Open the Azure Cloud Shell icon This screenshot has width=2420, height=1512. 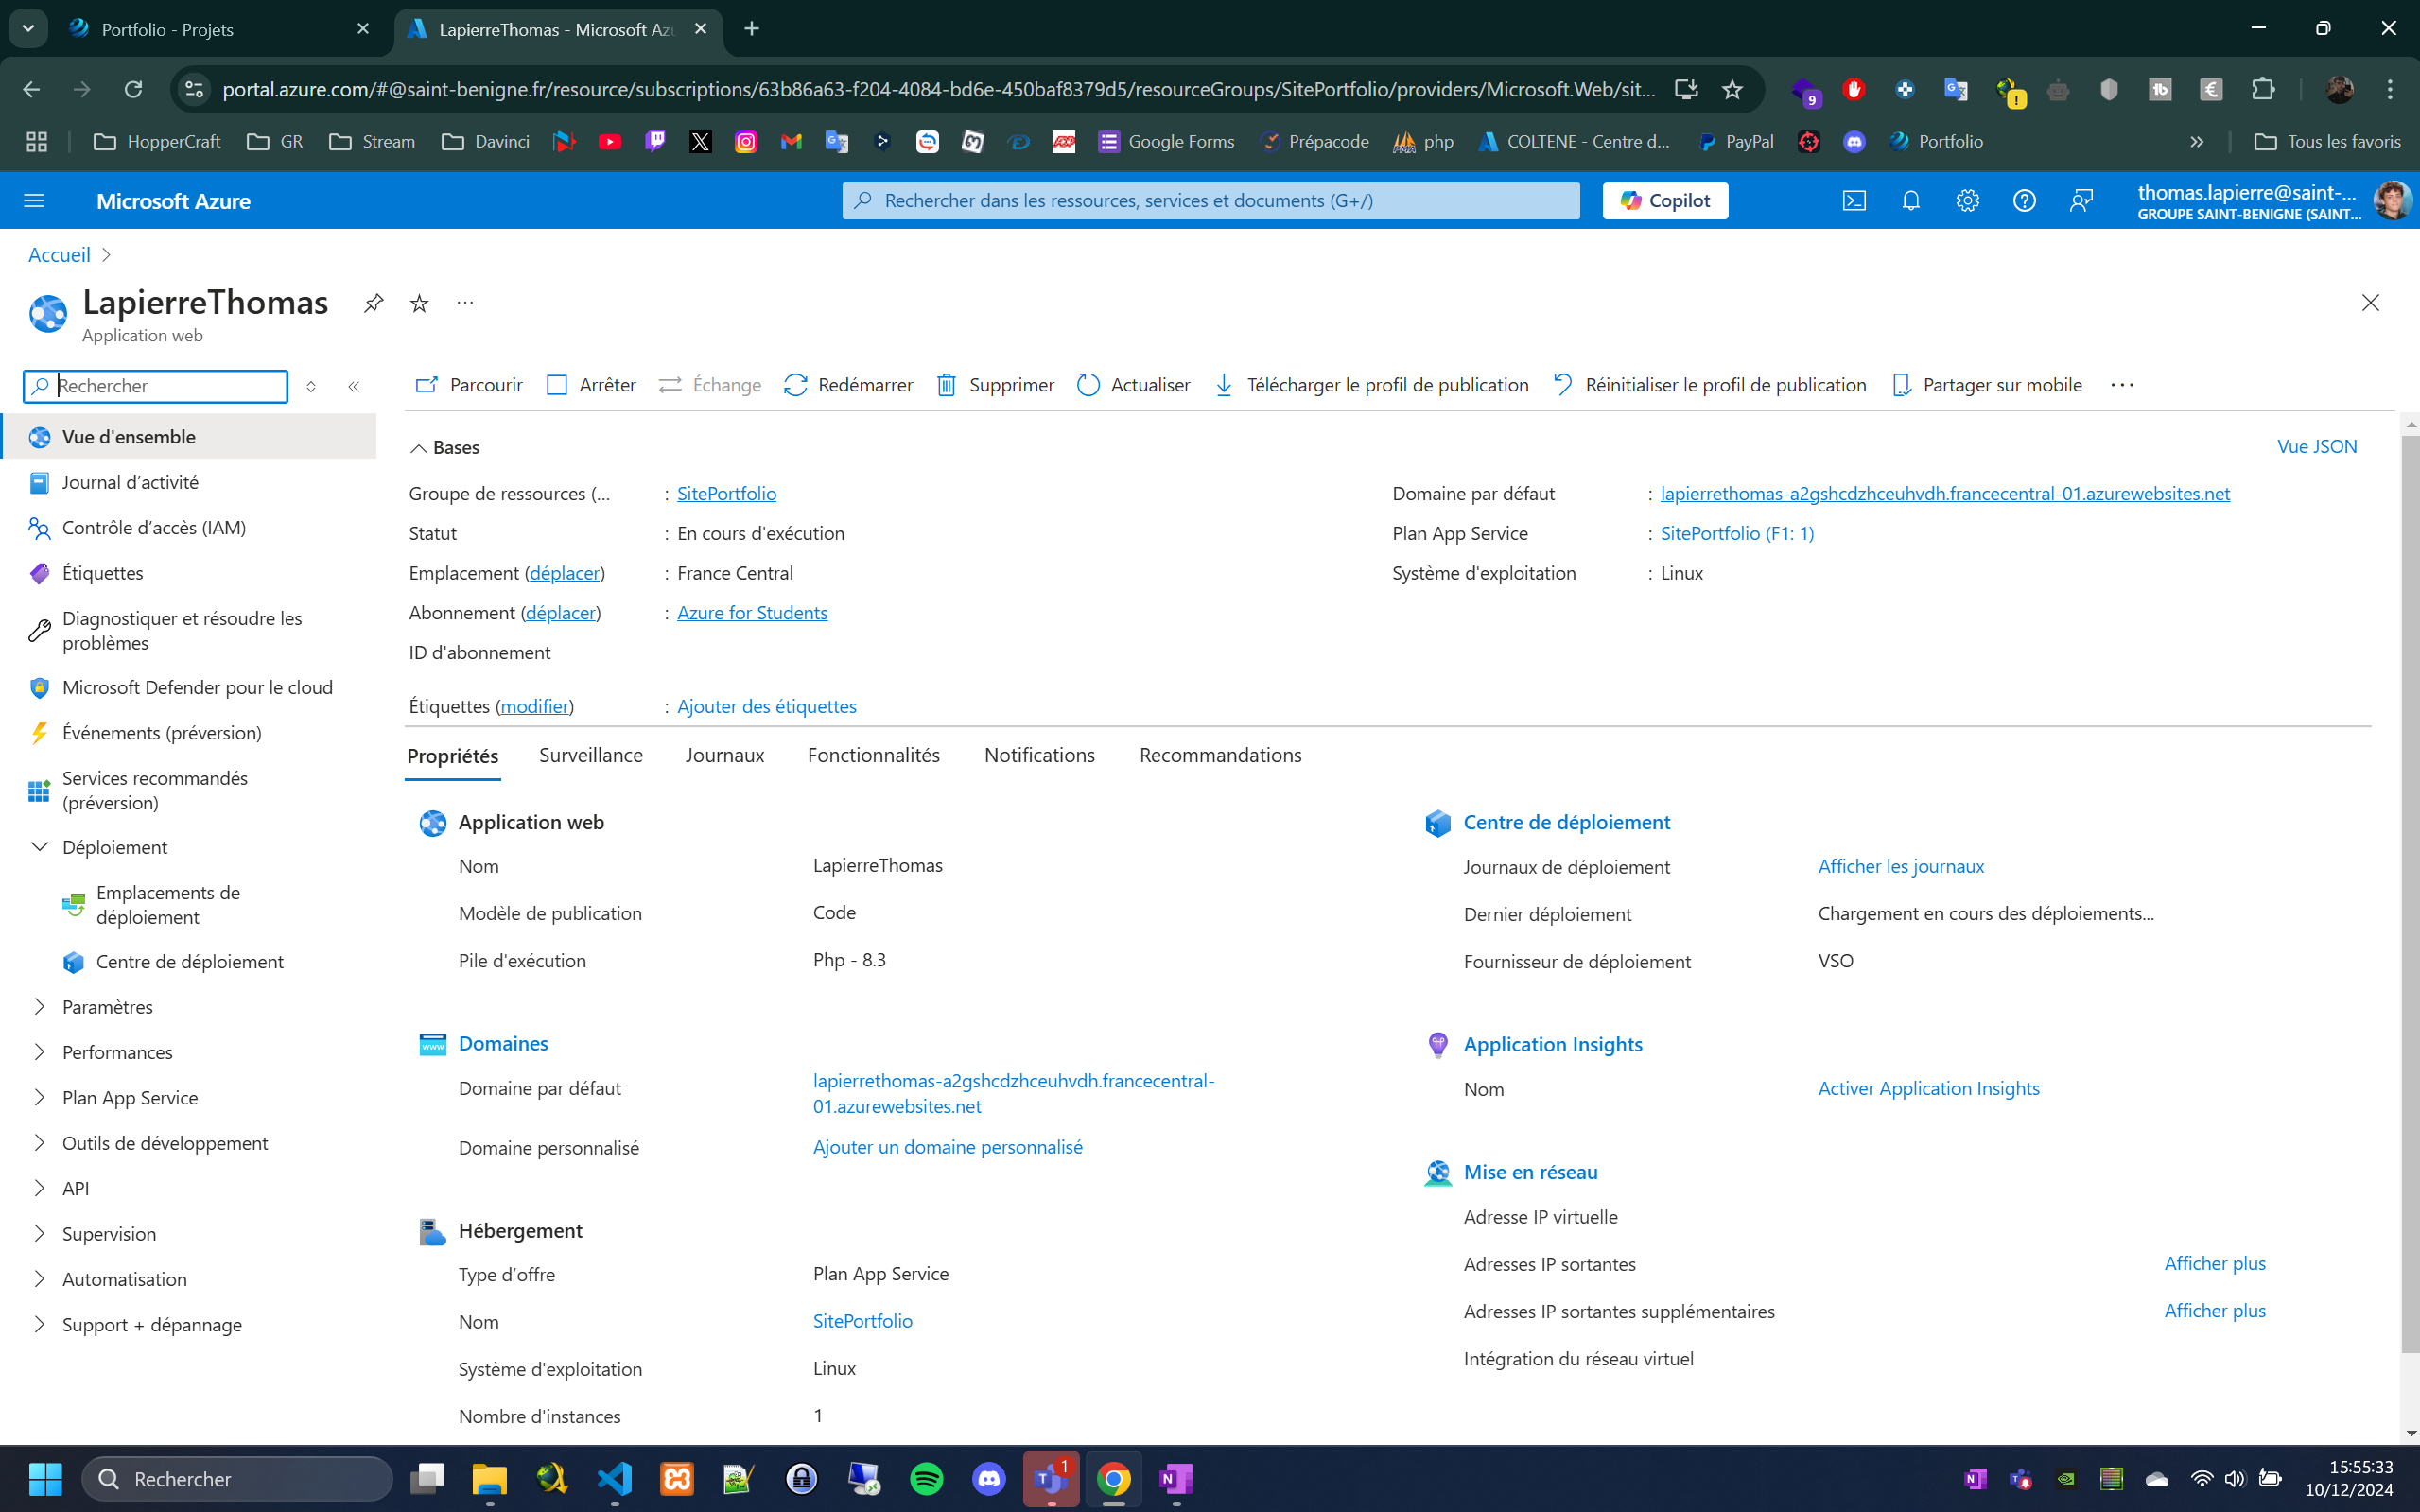[x=1854, y=201]
